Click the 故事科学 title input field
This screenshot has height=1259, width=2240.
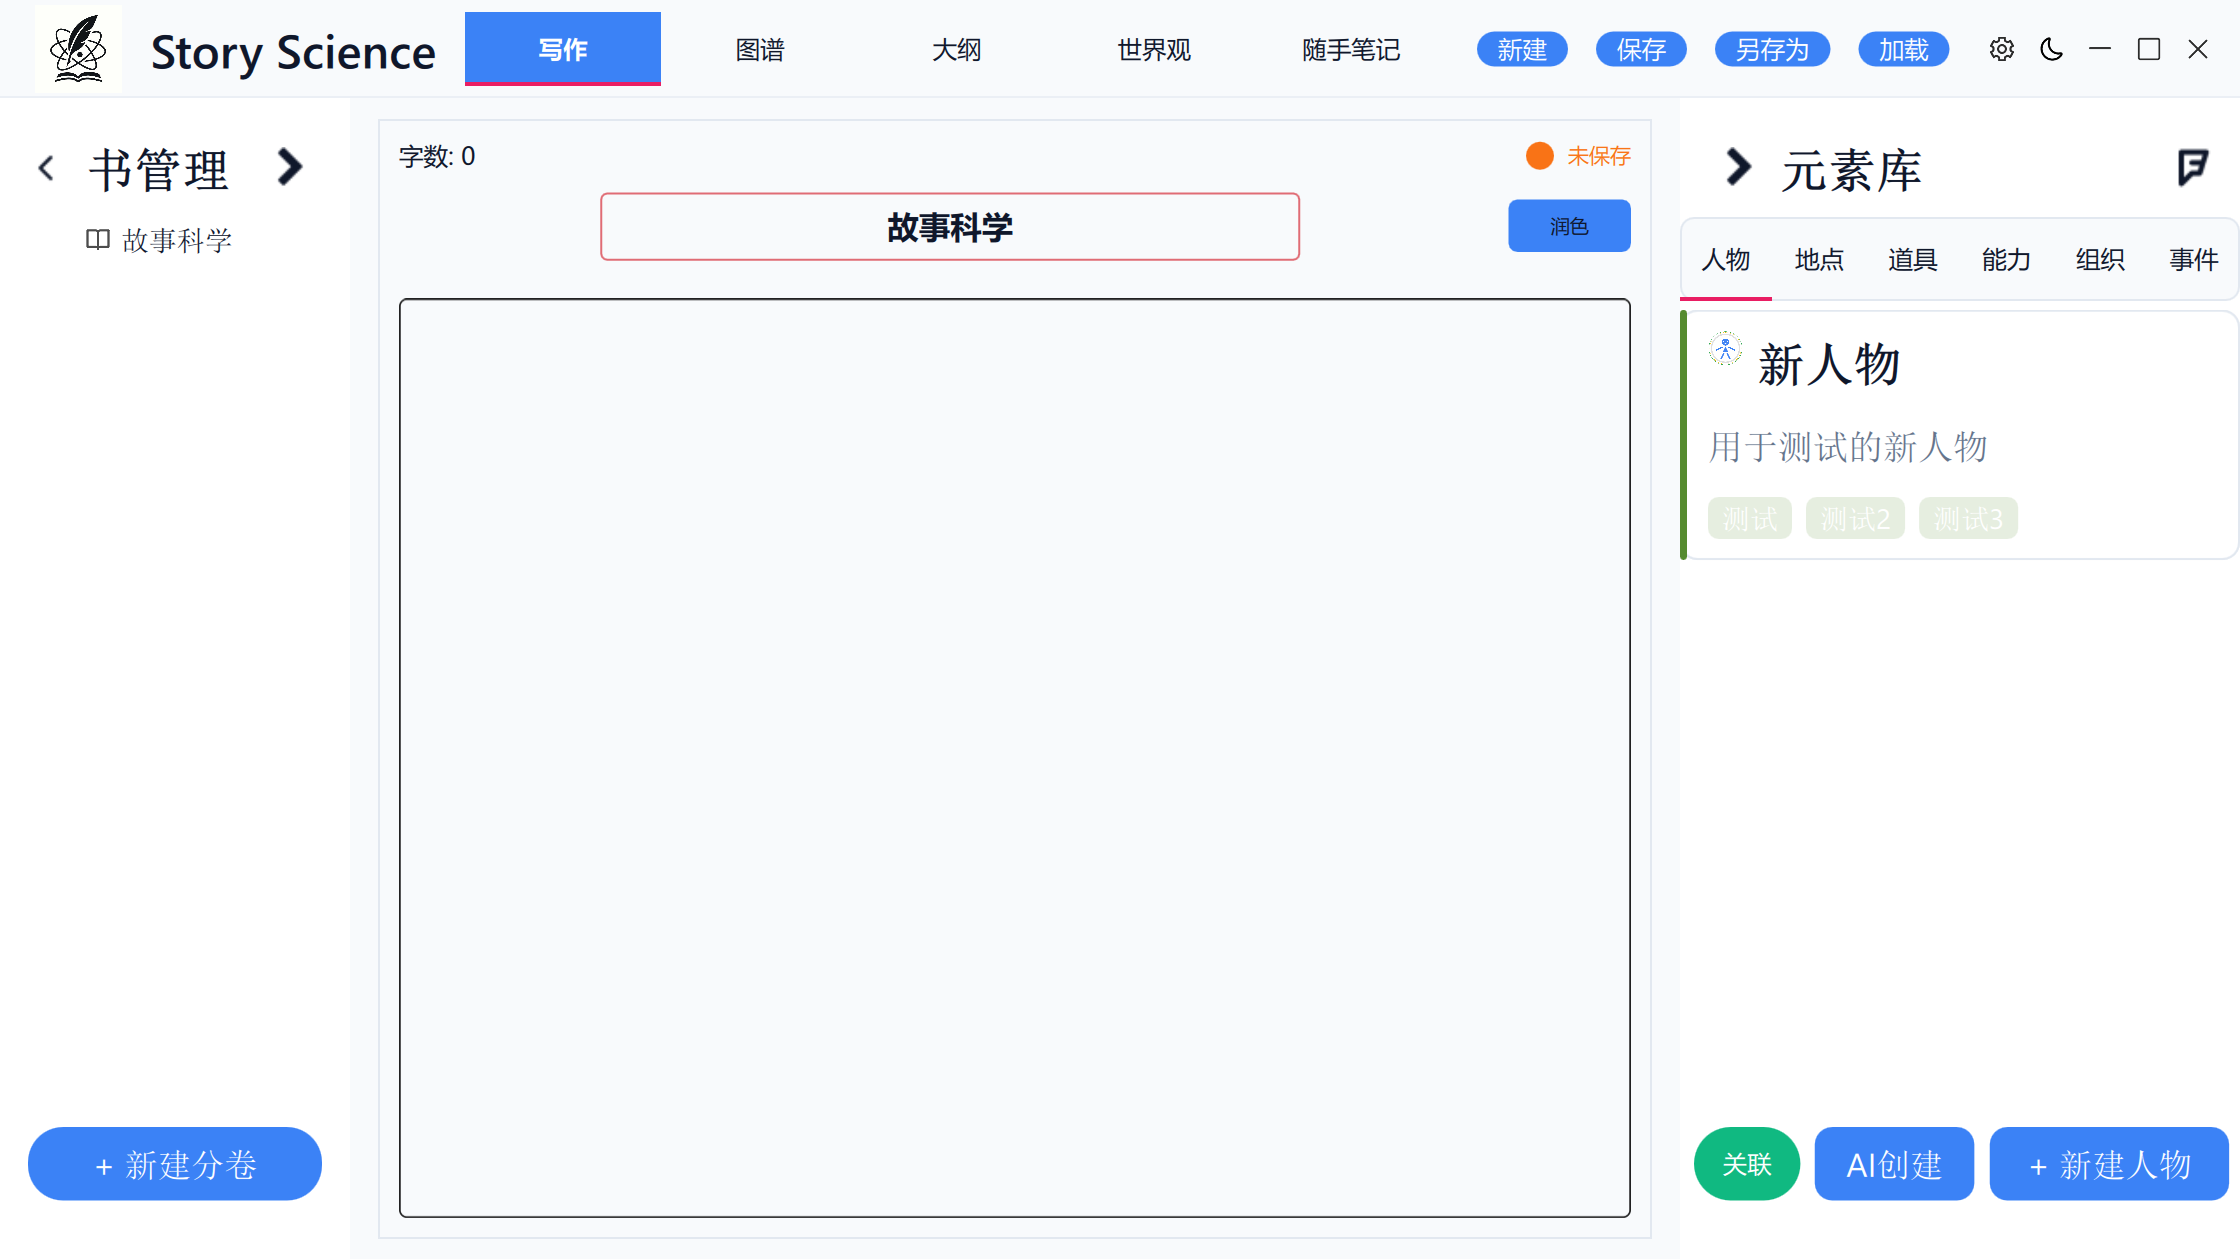pyautogui.click(x=949, y=227)
